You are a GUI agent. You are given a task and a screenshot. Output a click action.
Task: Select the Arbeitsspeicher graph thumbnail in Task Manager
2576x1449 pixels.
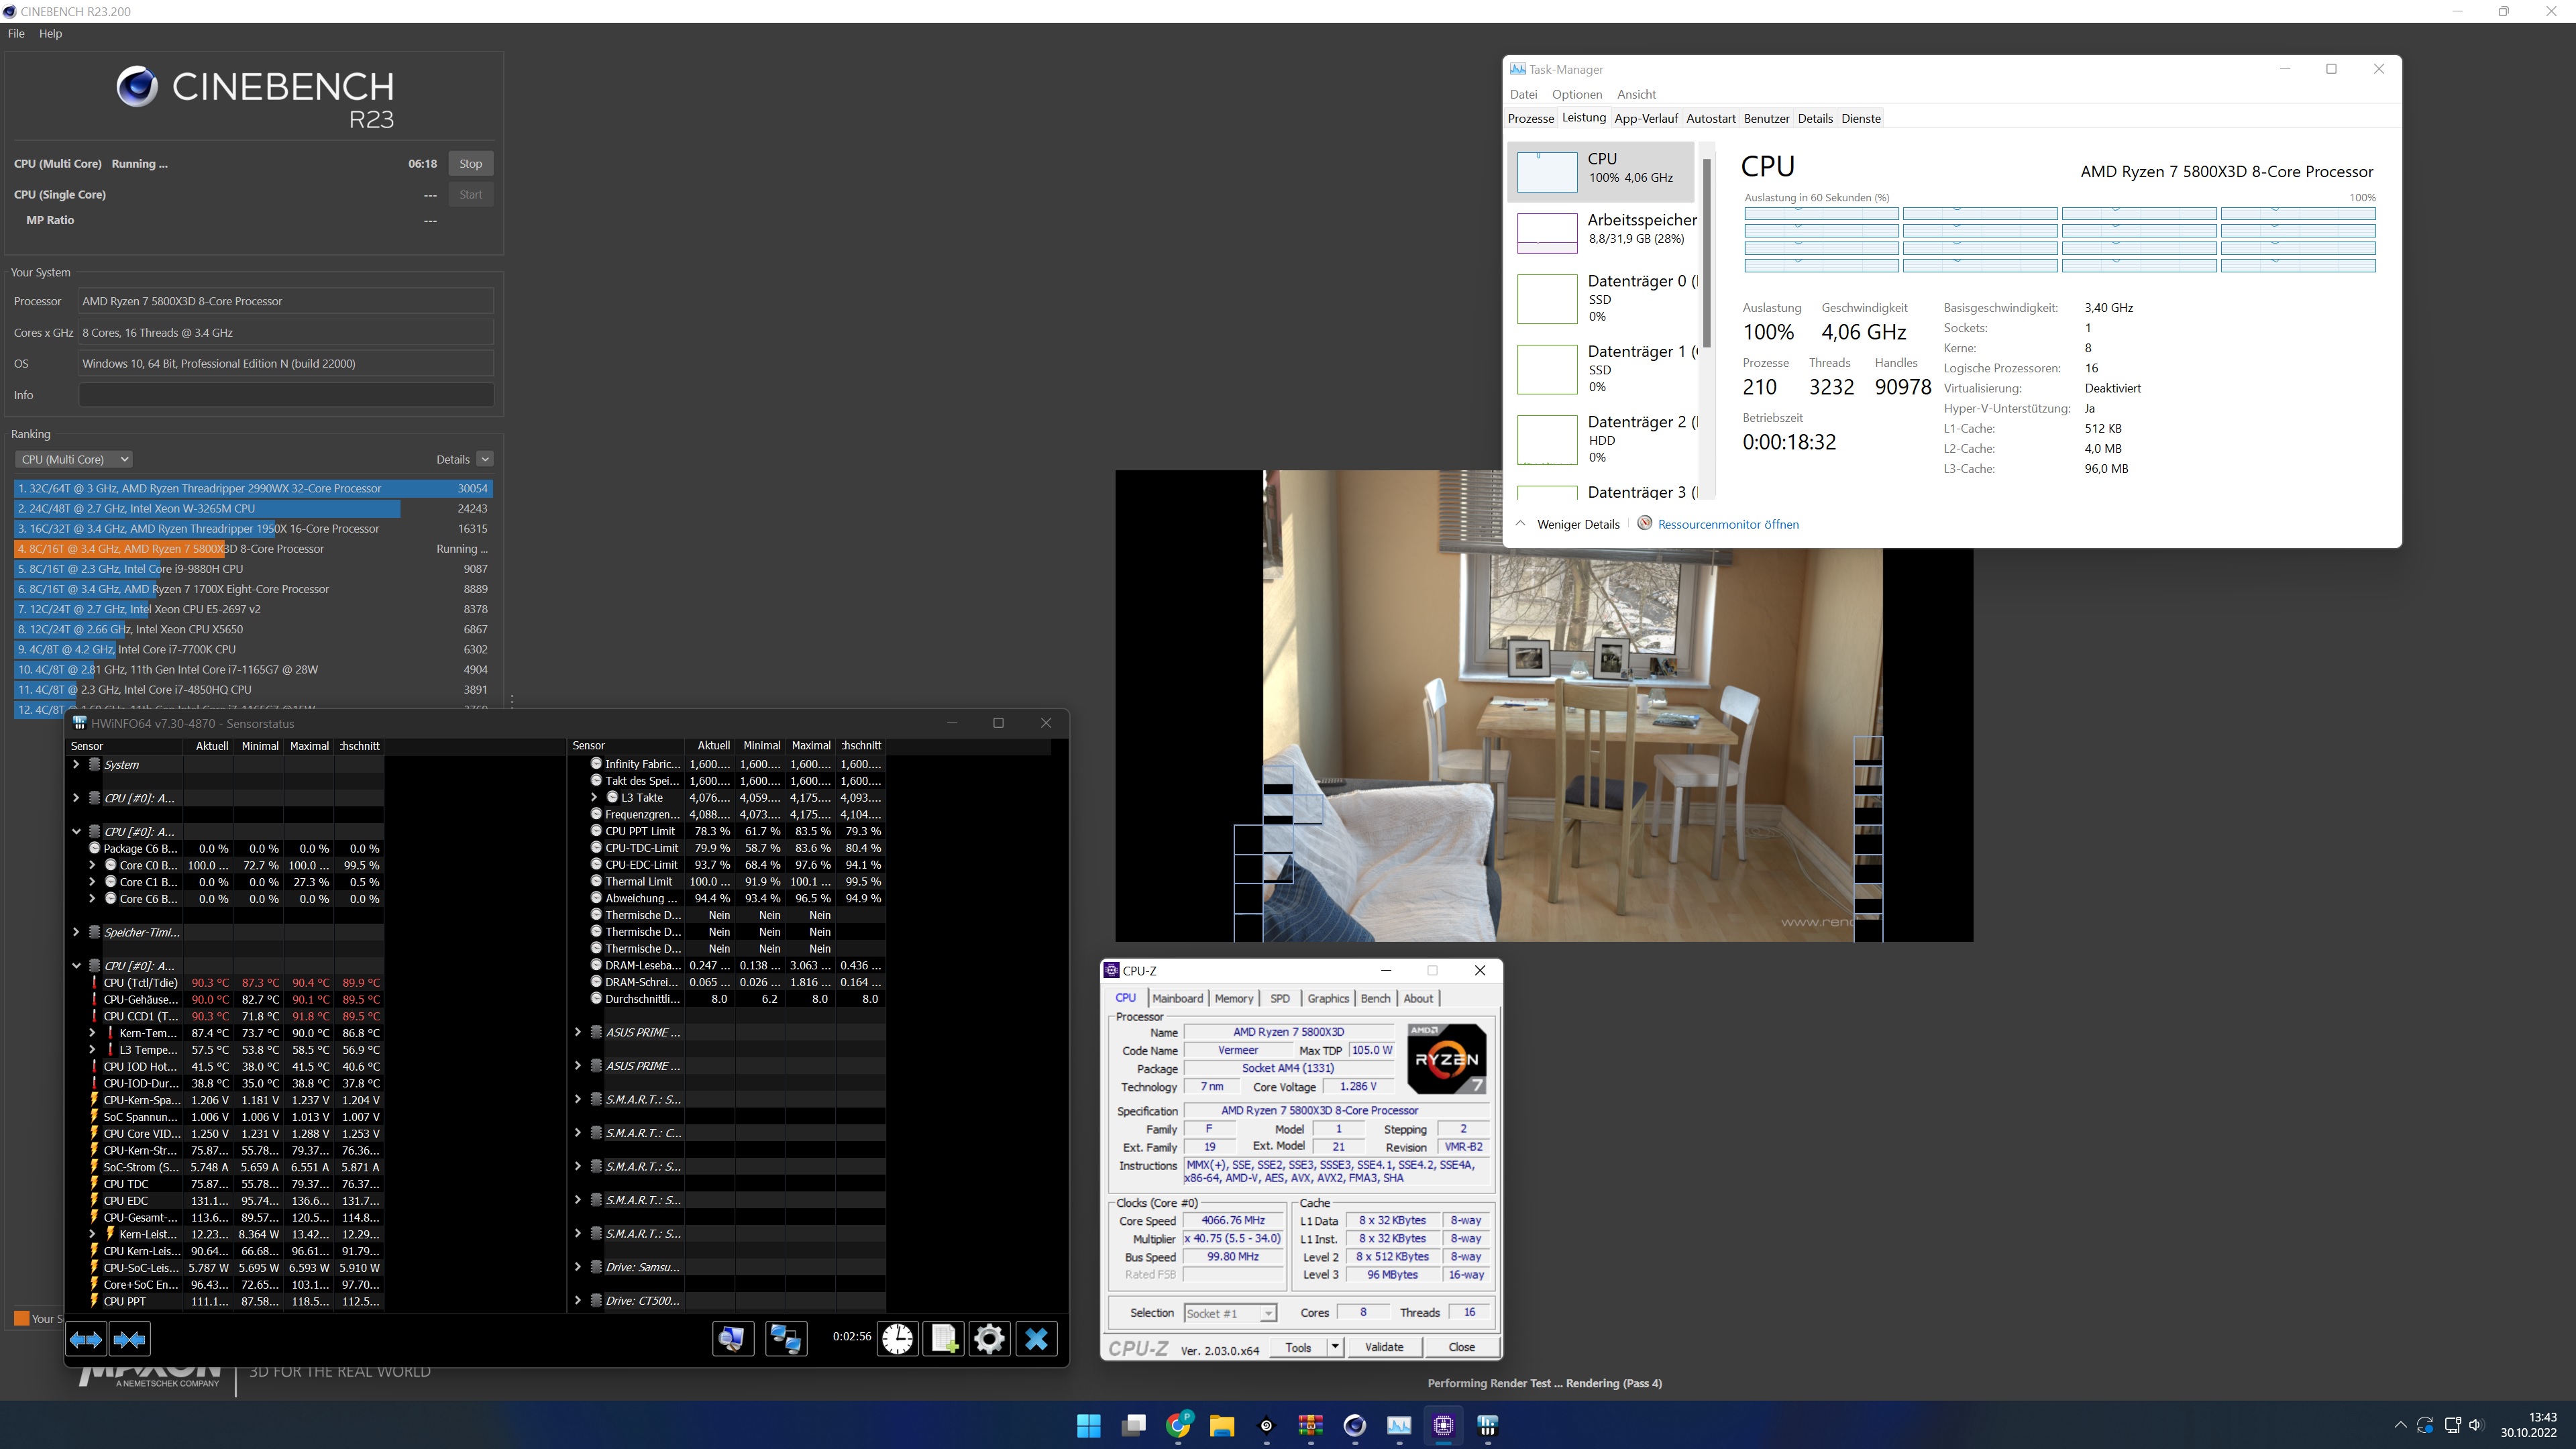[1547, 232]
